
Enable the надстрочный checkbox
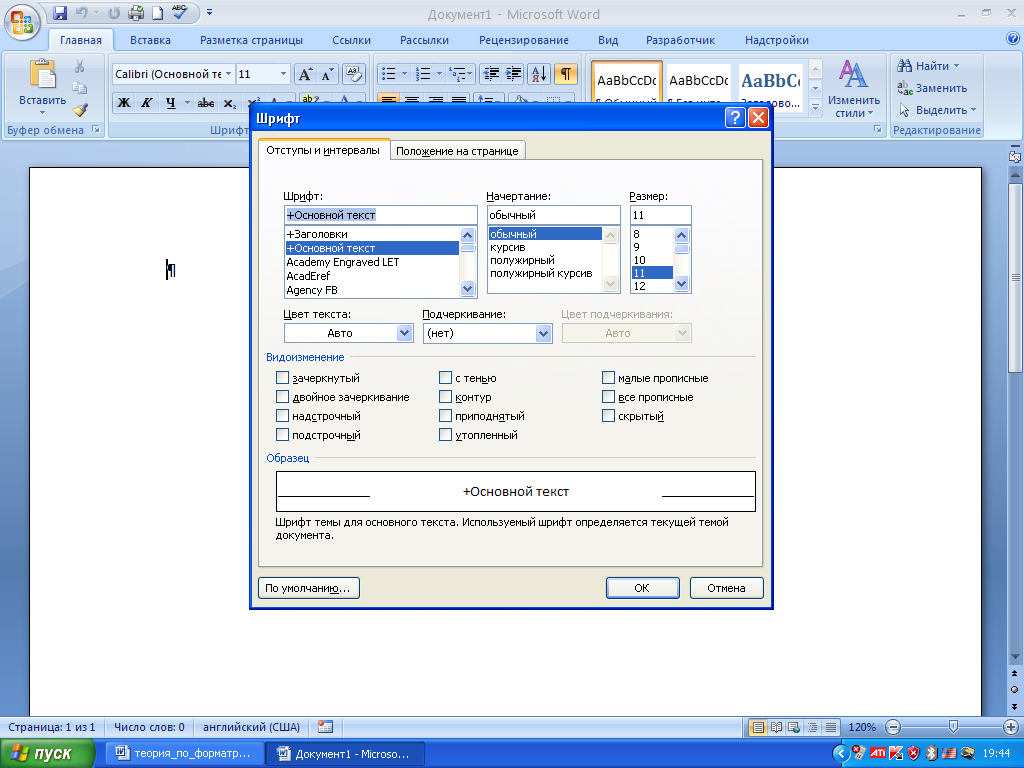click(282, 415)
